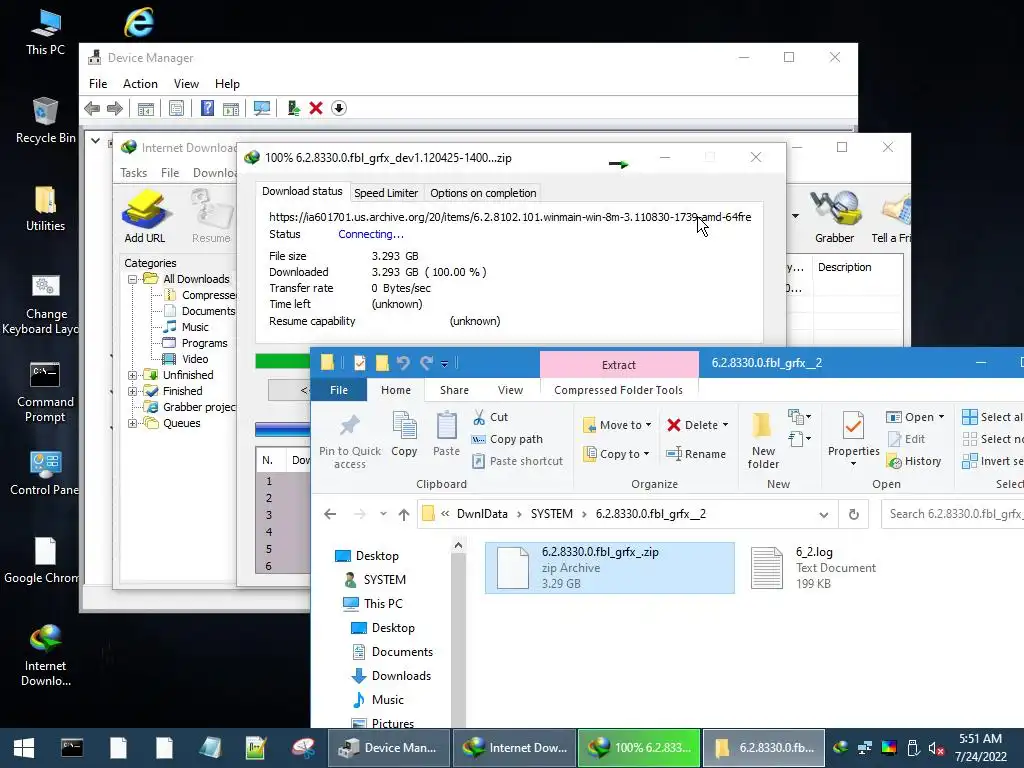Open the Recycle Bin desktop icon
This screenshot has width=1024, height=768.
click(45, 120)
